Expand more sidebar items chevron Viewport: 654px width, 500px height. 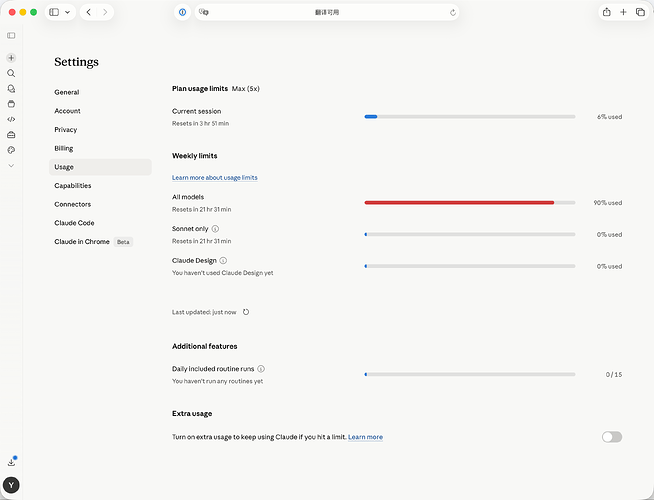tap(11, 166)
